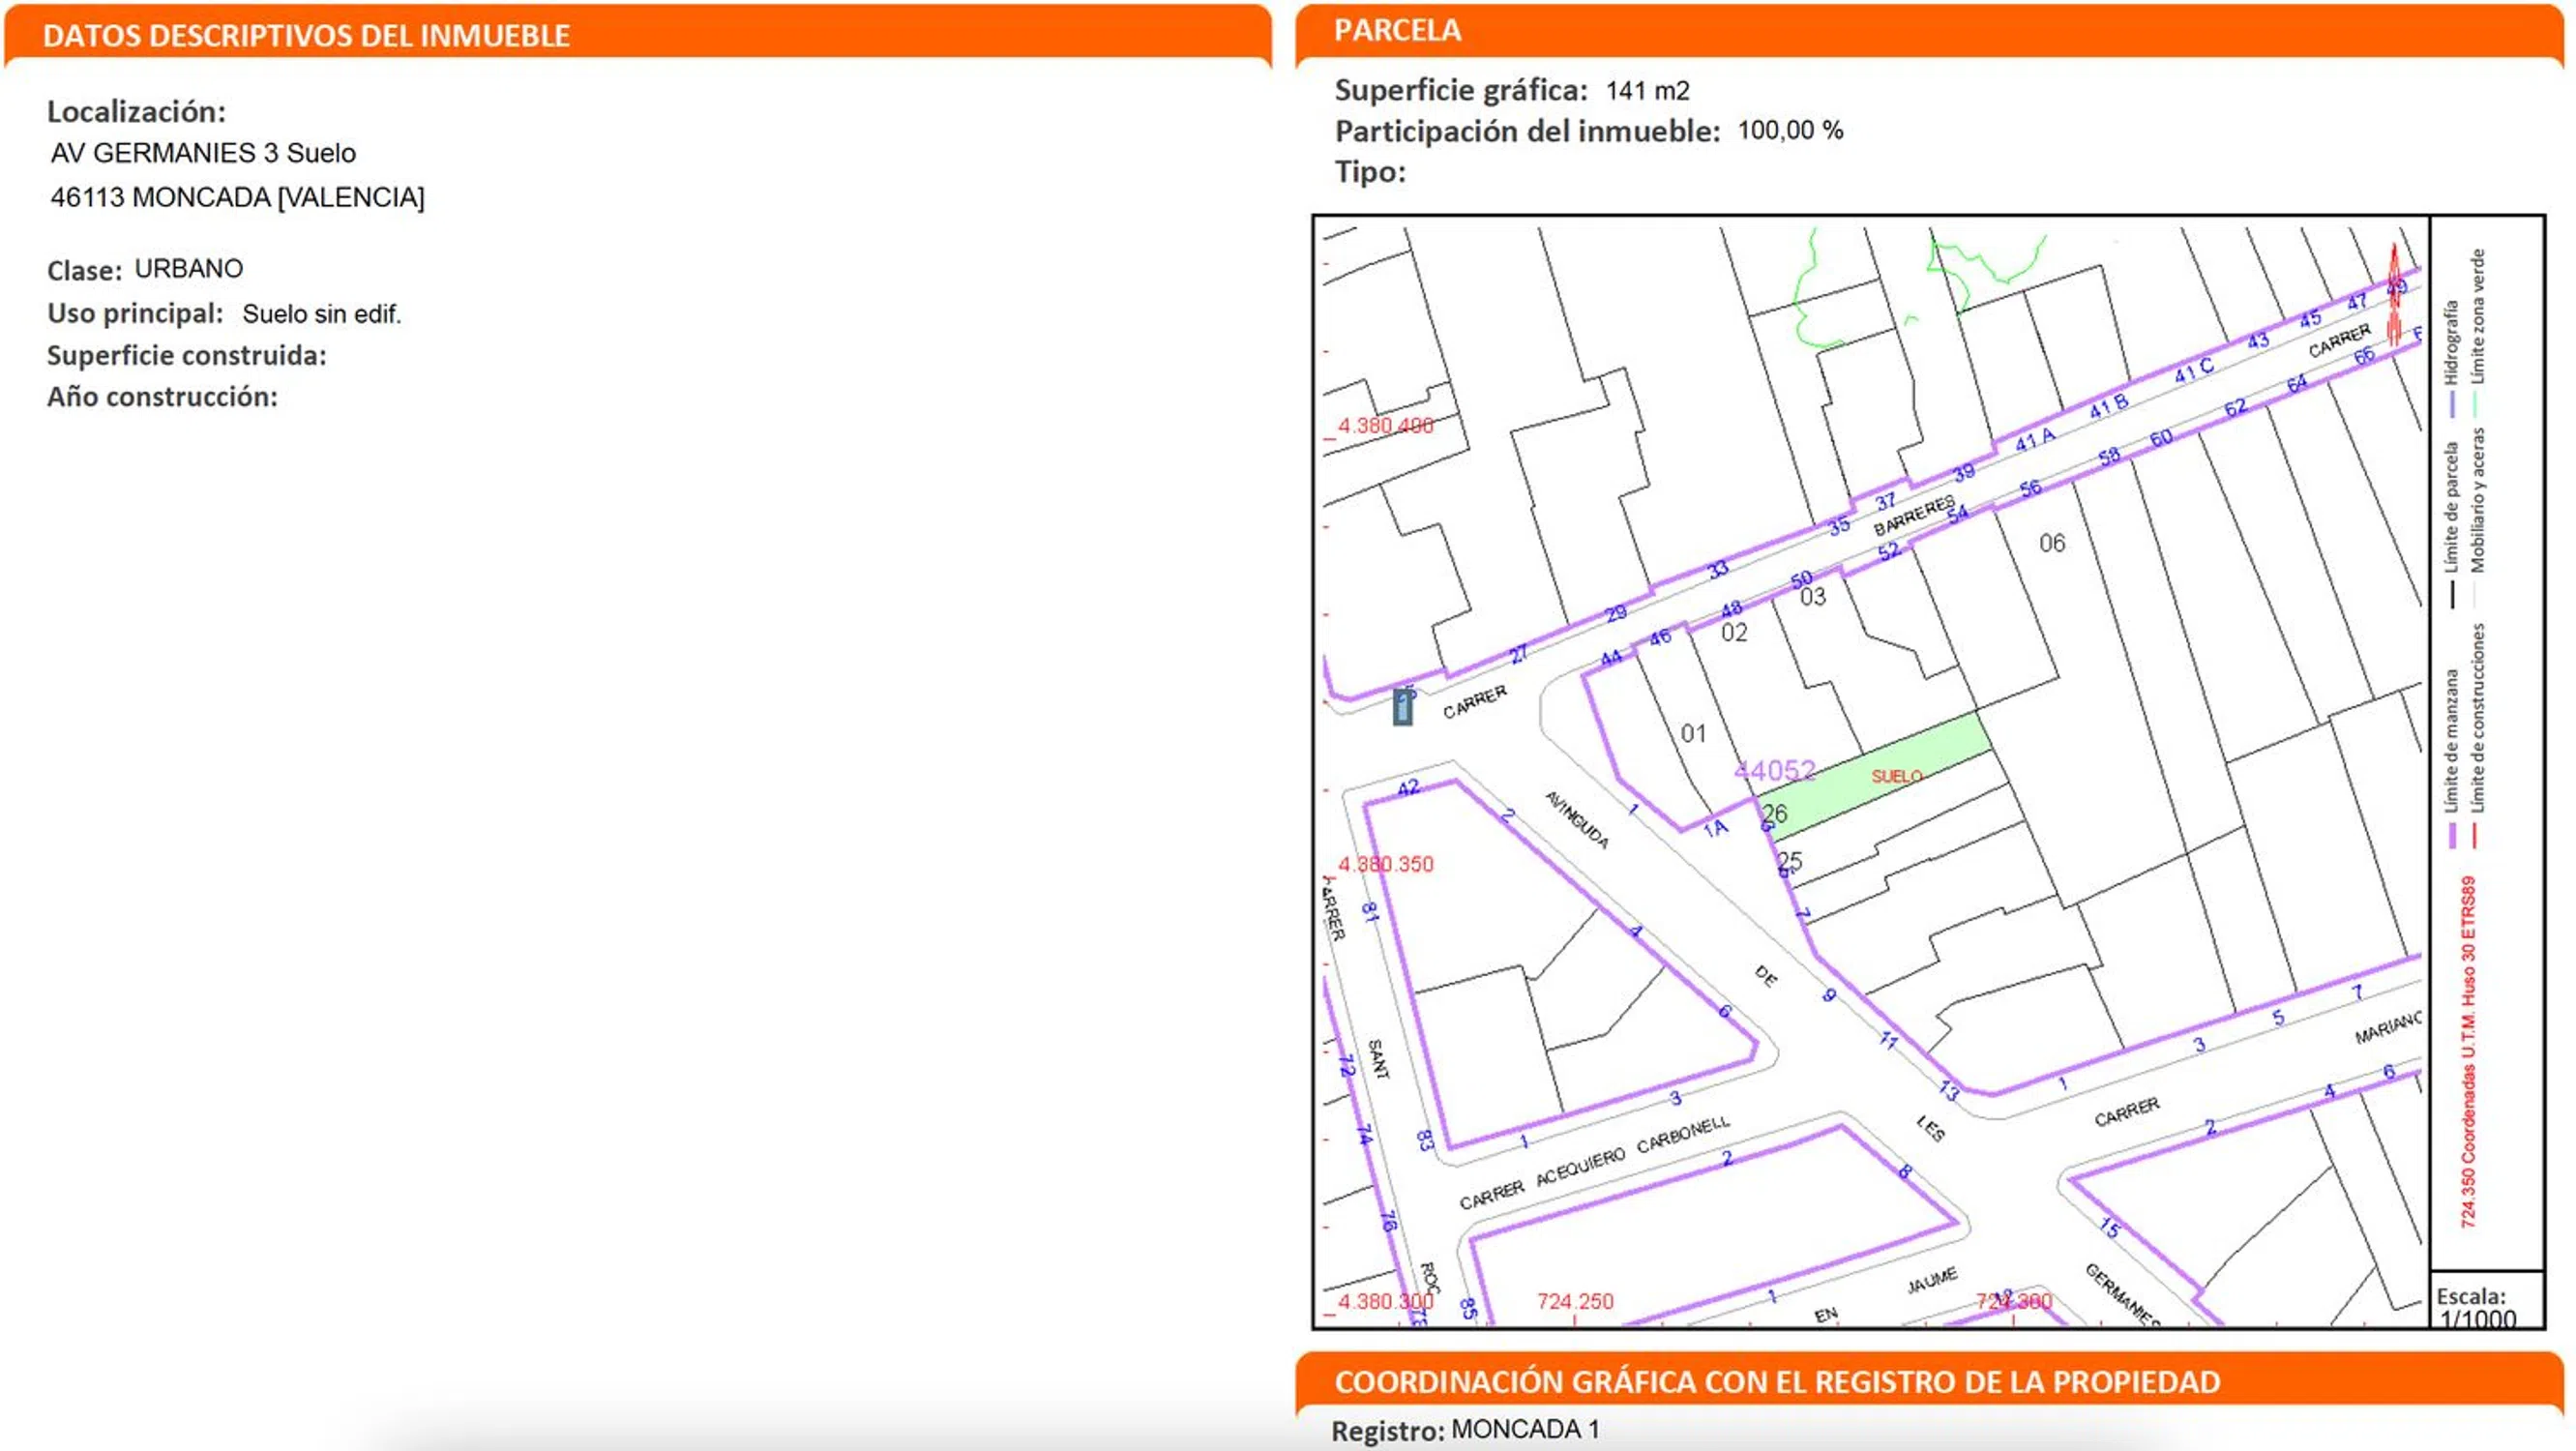This screenshot has width=2576, height=1451.
Task: Click parcel number 25 on the map
Action: point(1790,860)
